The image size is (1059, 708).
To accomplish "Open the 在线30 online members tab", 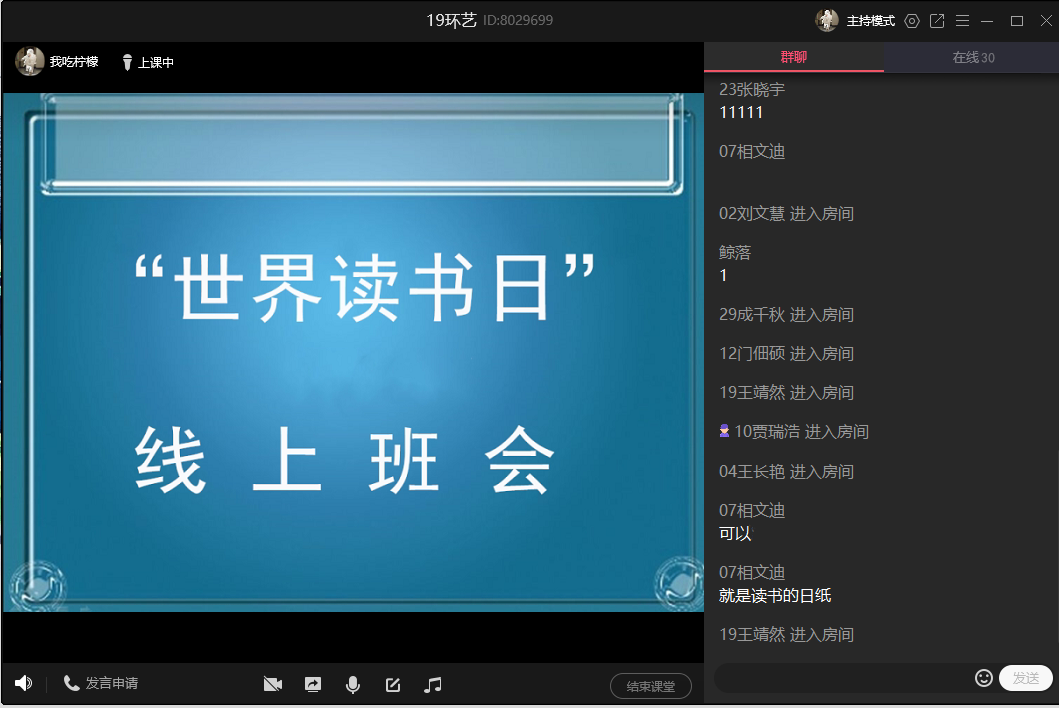I will (972, 58).
